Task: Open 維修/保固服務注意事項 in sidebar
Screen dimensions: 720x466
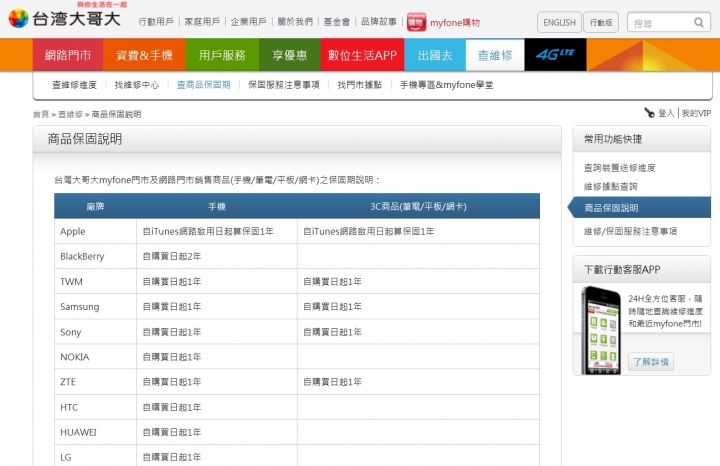Action: coord(630,231)
